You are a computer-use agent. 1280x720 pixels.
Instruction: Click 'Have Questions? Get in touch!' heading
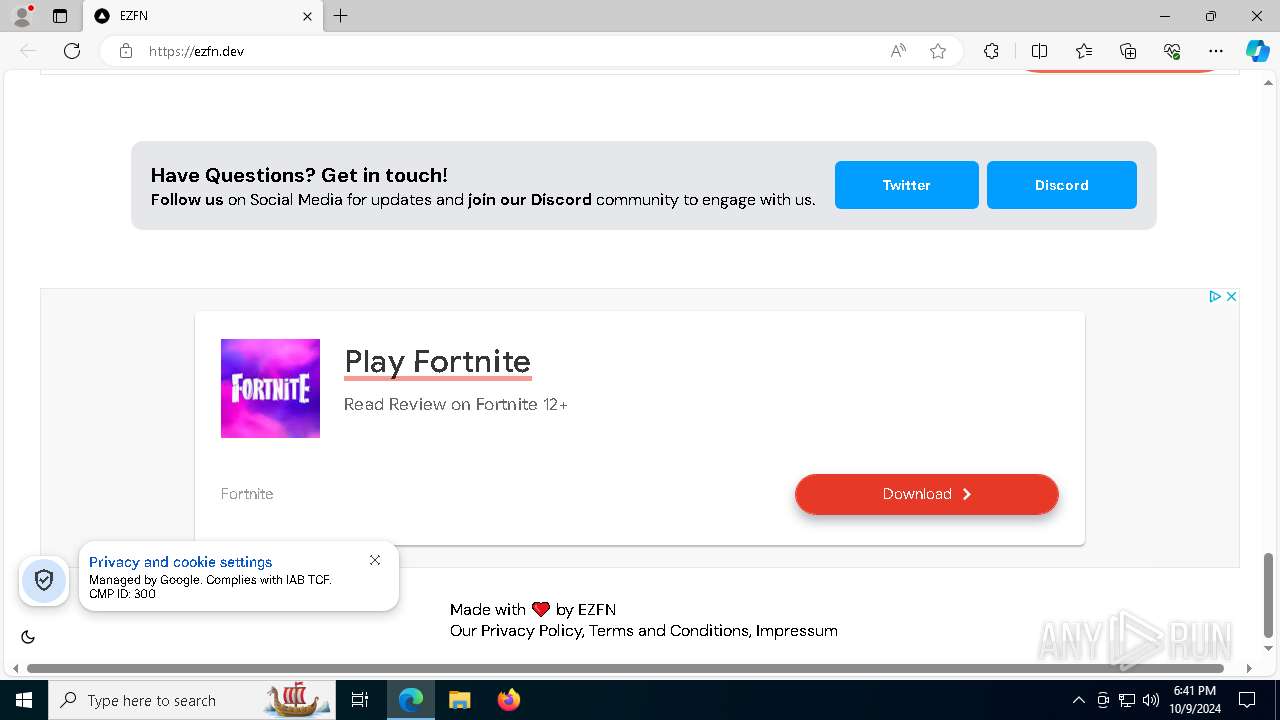pos(299,175)
